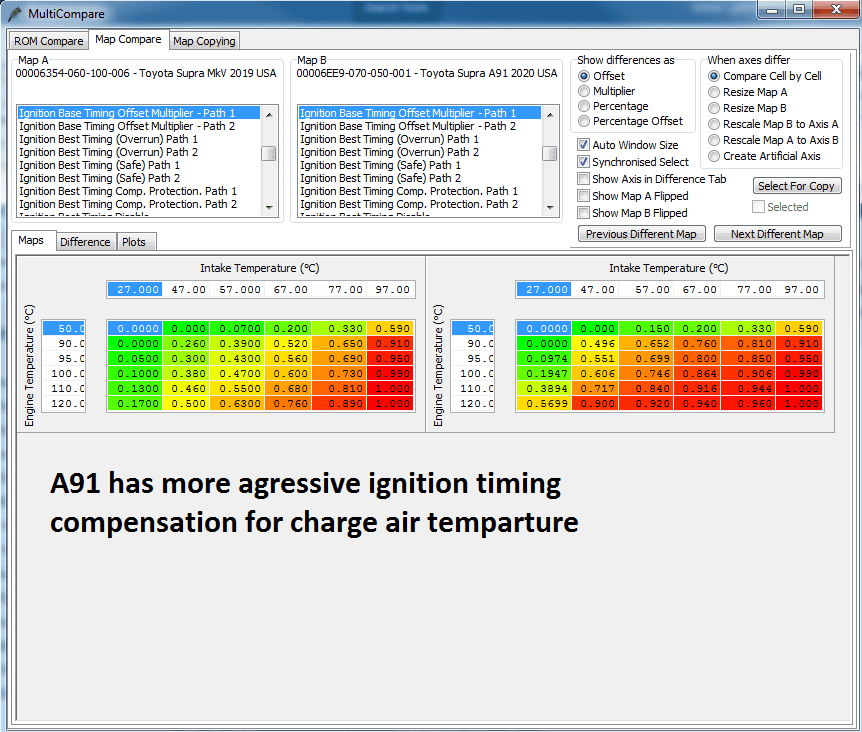The width and height of the screenshot is (862, 732).
Task: Click the Map B list scrollbar thumb
Action: (550, 153)
